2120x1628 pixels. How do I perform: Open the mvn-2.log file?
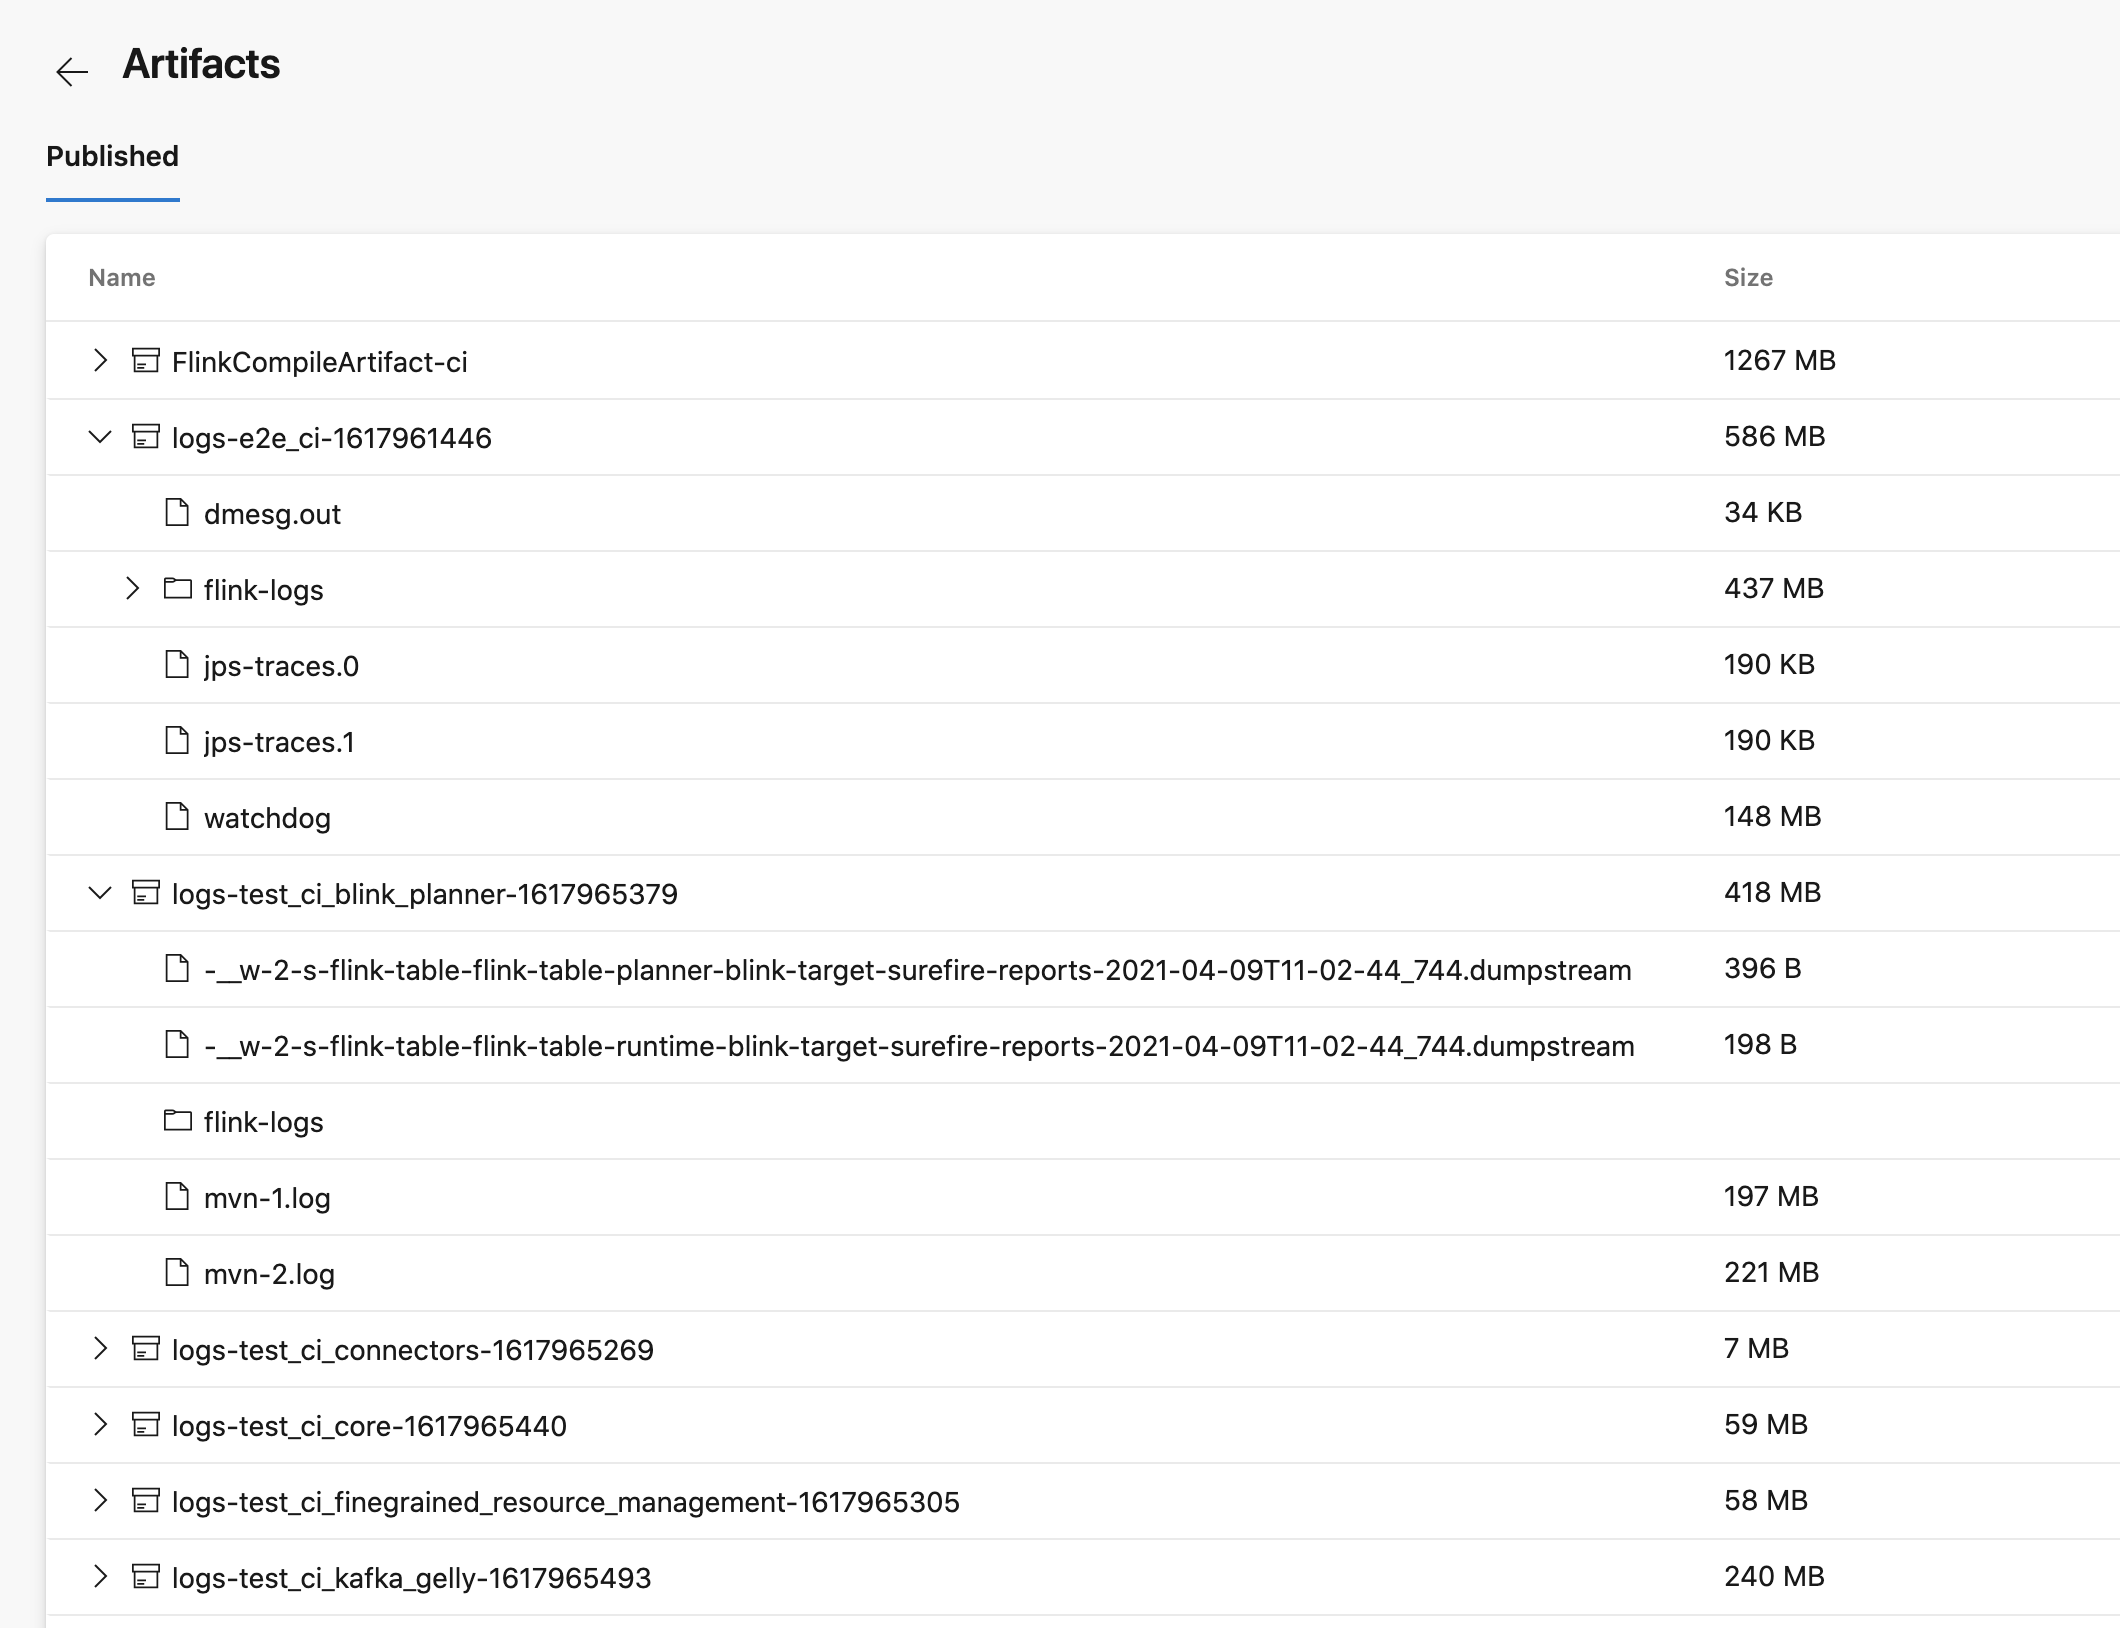(269, 1274)
